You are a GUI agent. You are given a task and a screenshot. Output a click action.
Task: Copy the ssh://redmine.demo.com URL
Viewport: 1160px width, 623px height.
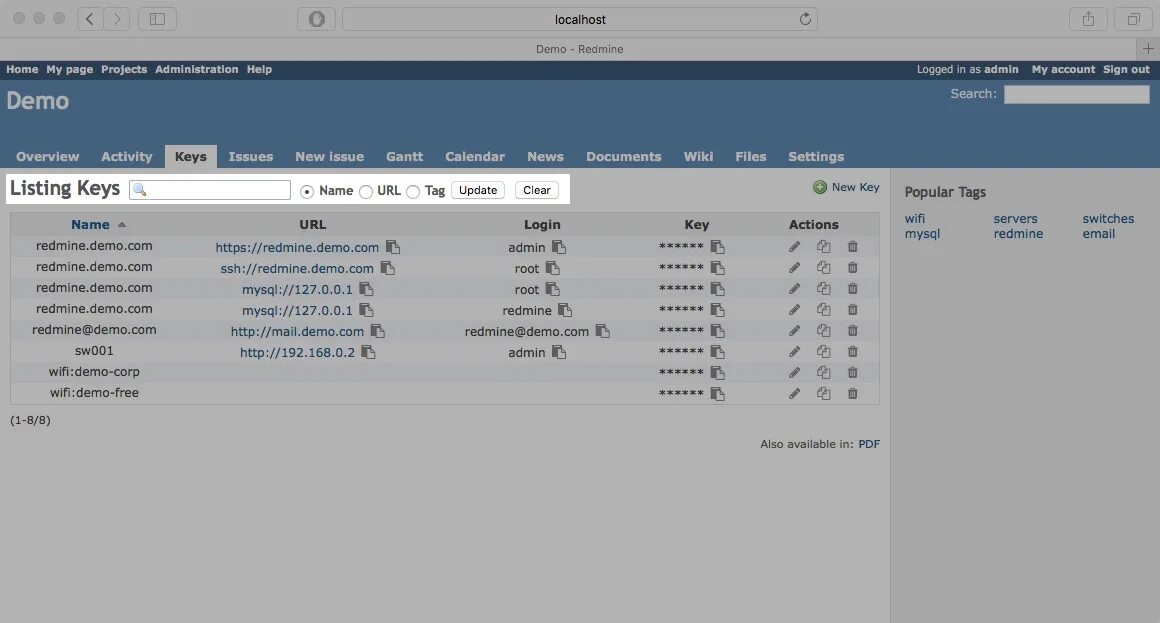pyautogui.click(x=388, y=267)
